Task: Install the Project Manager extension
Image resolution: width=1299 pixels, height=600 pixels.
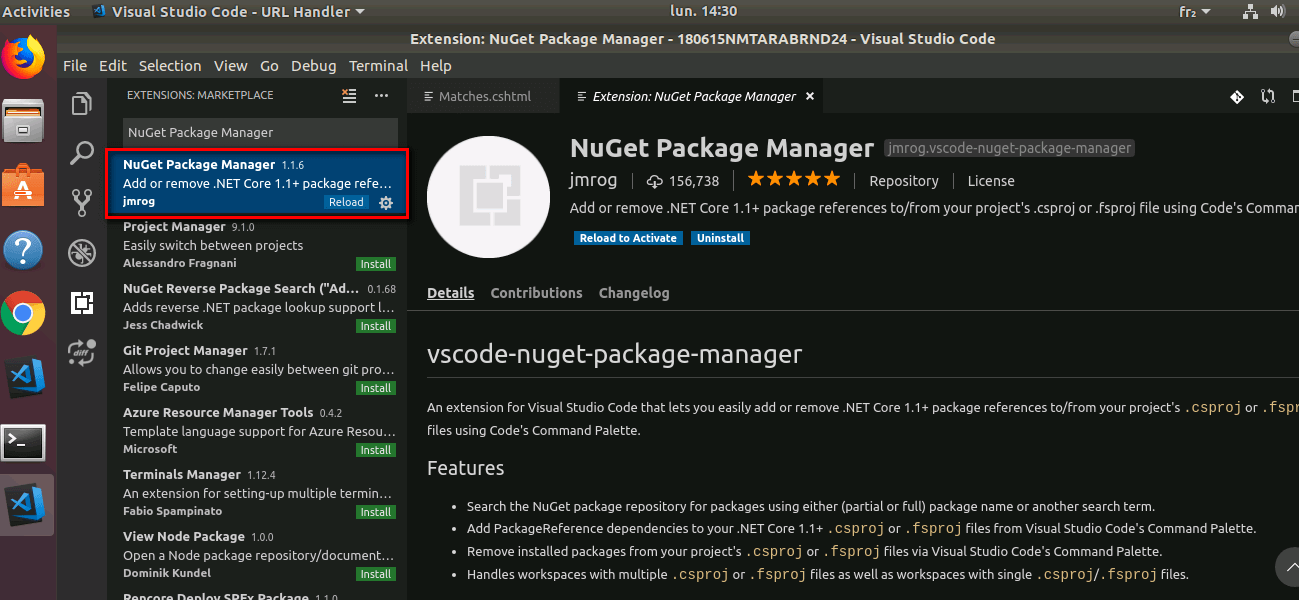Action: [x=376, y=264]
